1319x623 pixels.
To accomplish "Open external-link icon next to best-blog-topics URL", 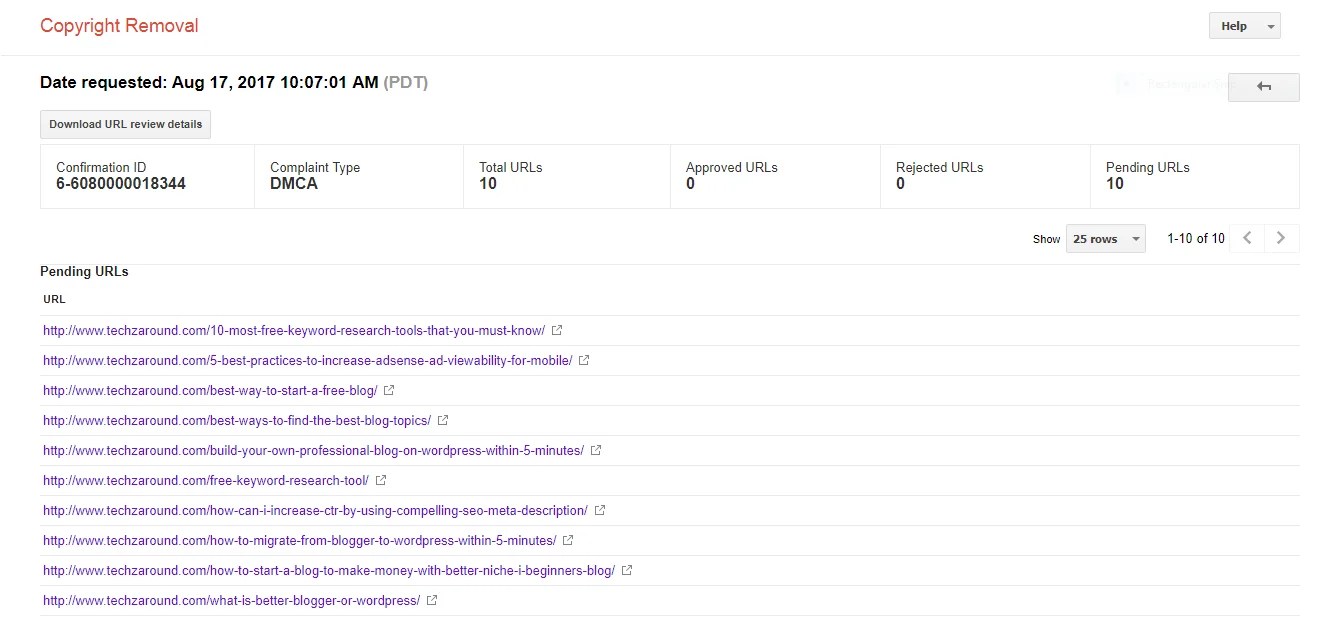I will pyautogui.click(x=443, y=420).
